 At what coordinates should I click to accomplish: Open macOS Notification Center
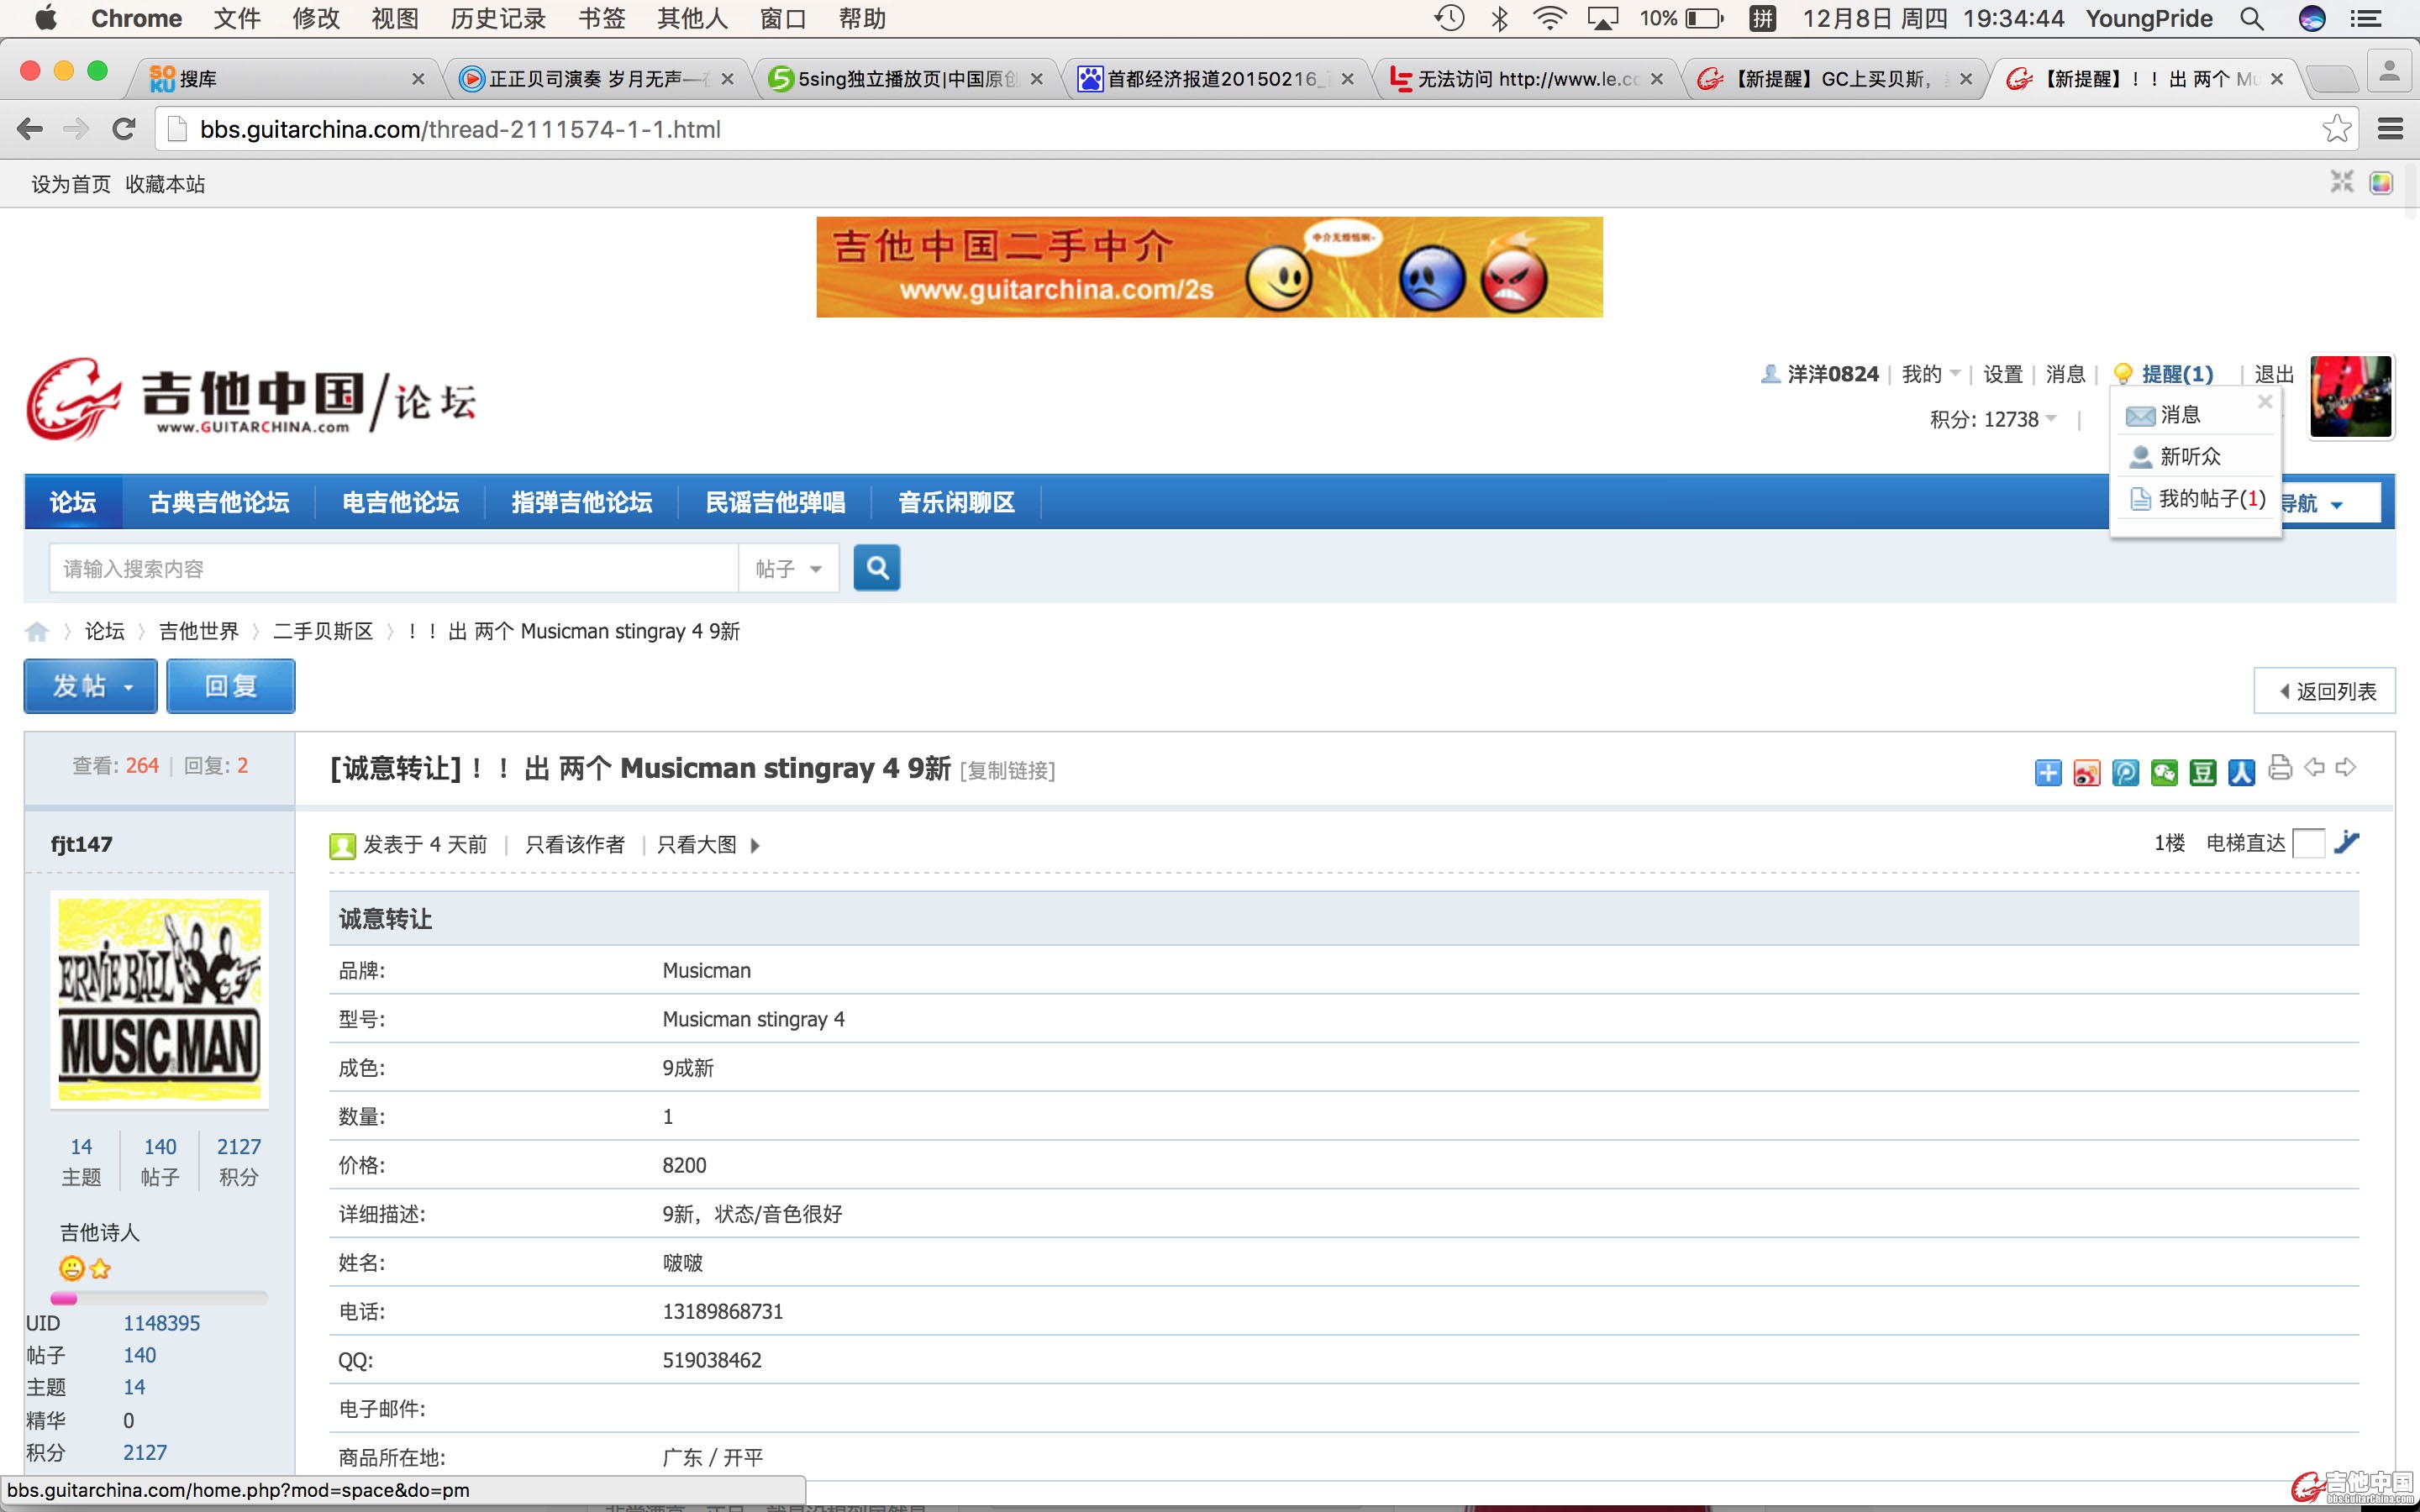(x=2365, y=18)
